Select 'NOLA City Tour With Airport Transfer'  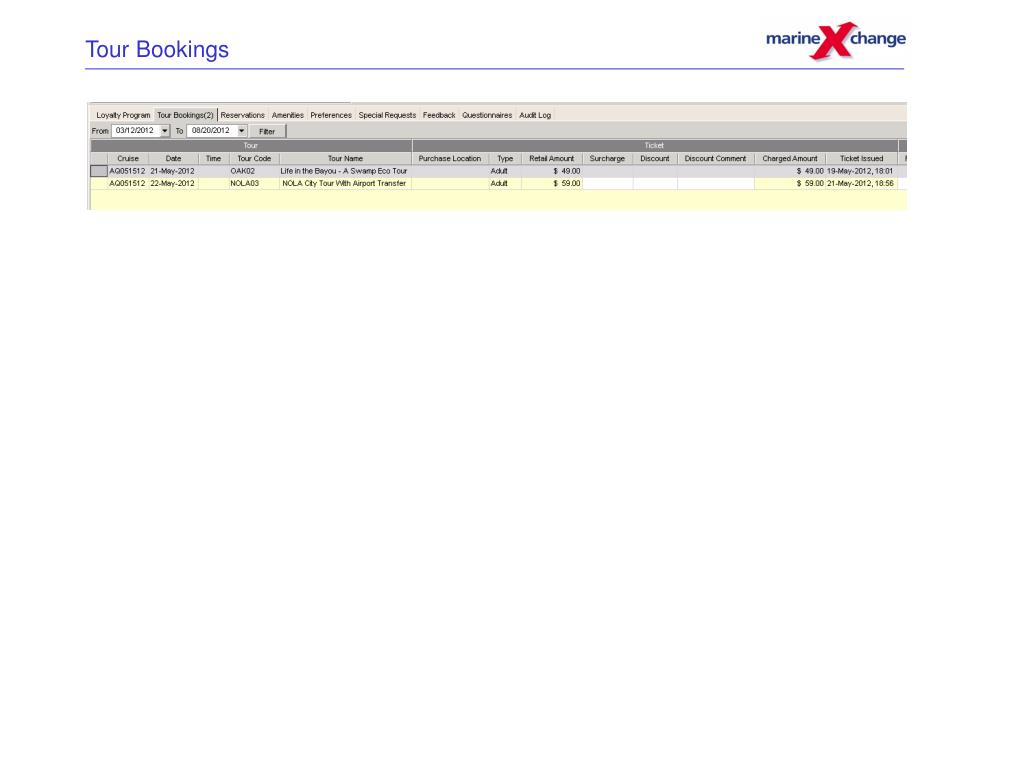pyautogui.click(x=344, y=184)
